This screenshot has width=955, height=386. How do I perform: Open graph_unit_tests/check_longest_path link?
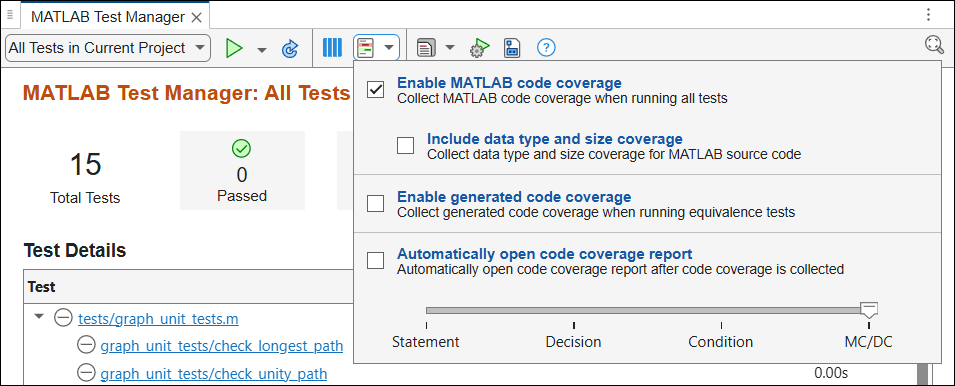tap(222, 346)
